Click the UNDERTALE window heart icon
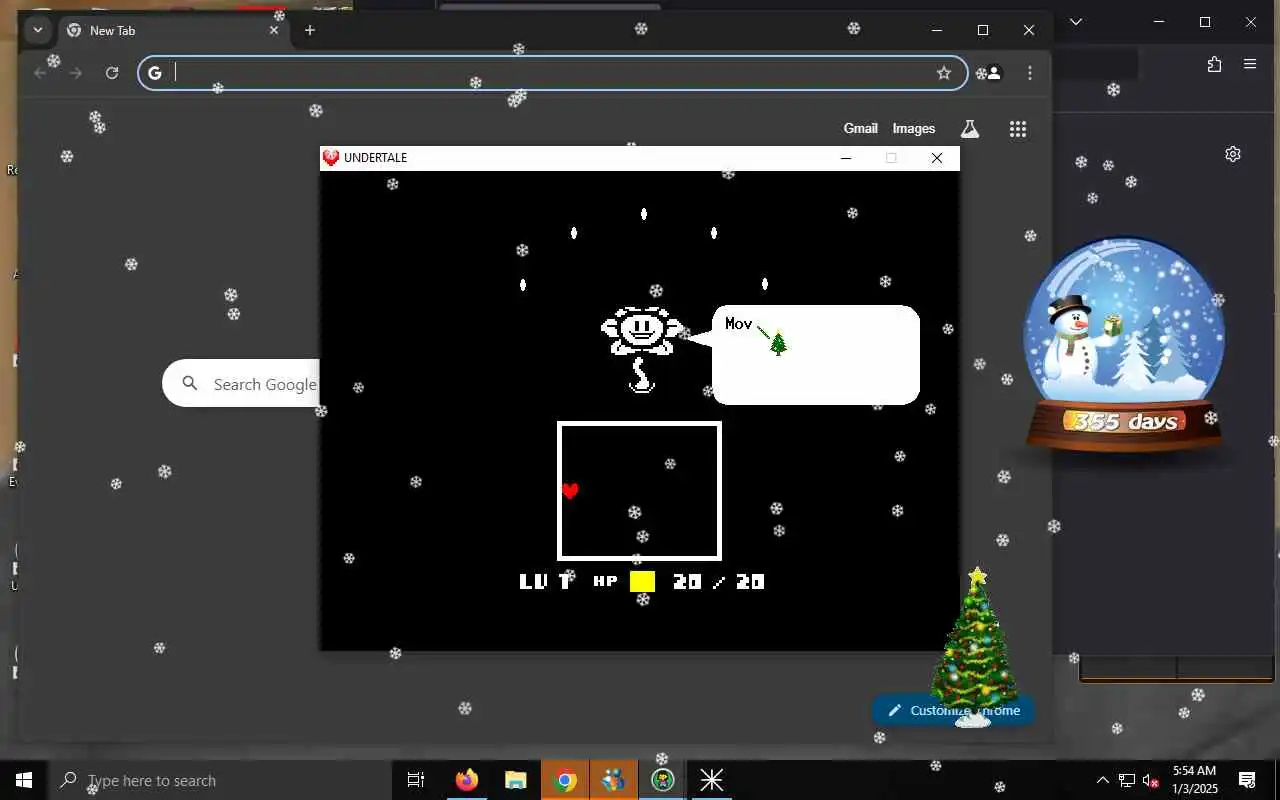1280x800 pixels. point(331,158)
